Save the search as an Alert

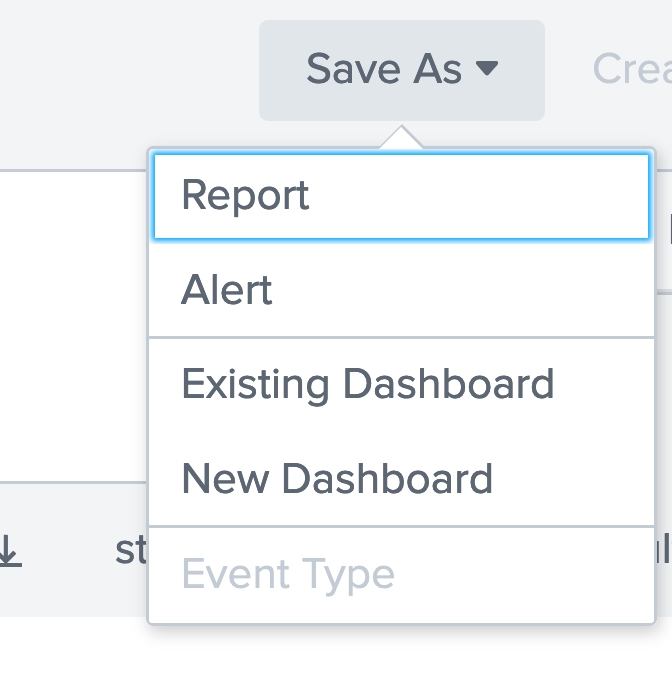pyautogui.click(x=227, y=291)
